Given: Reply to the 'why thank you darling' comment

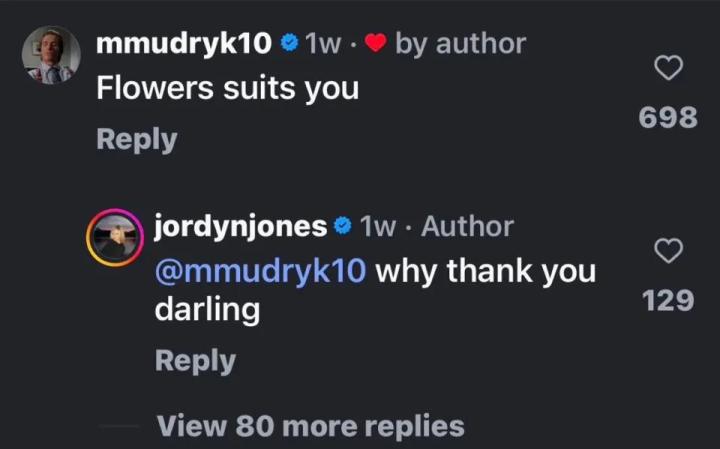Looking at the screenshot, I should [195, 361].
